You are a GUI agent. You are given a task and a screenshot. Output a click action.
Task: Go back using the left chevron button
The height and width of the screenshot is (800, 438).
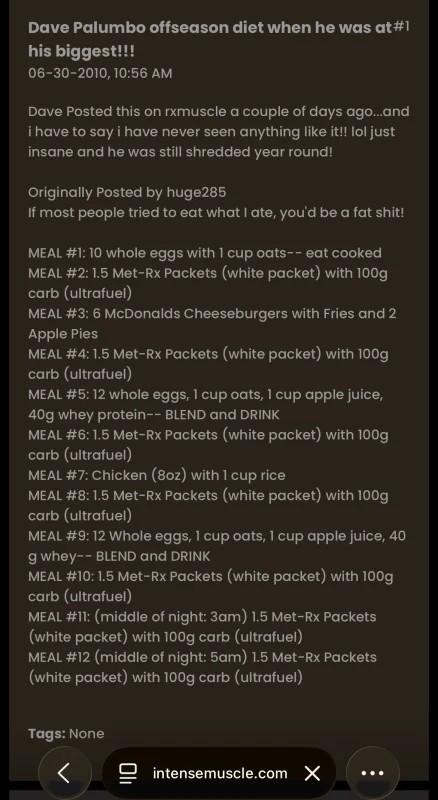coord(65,773)
